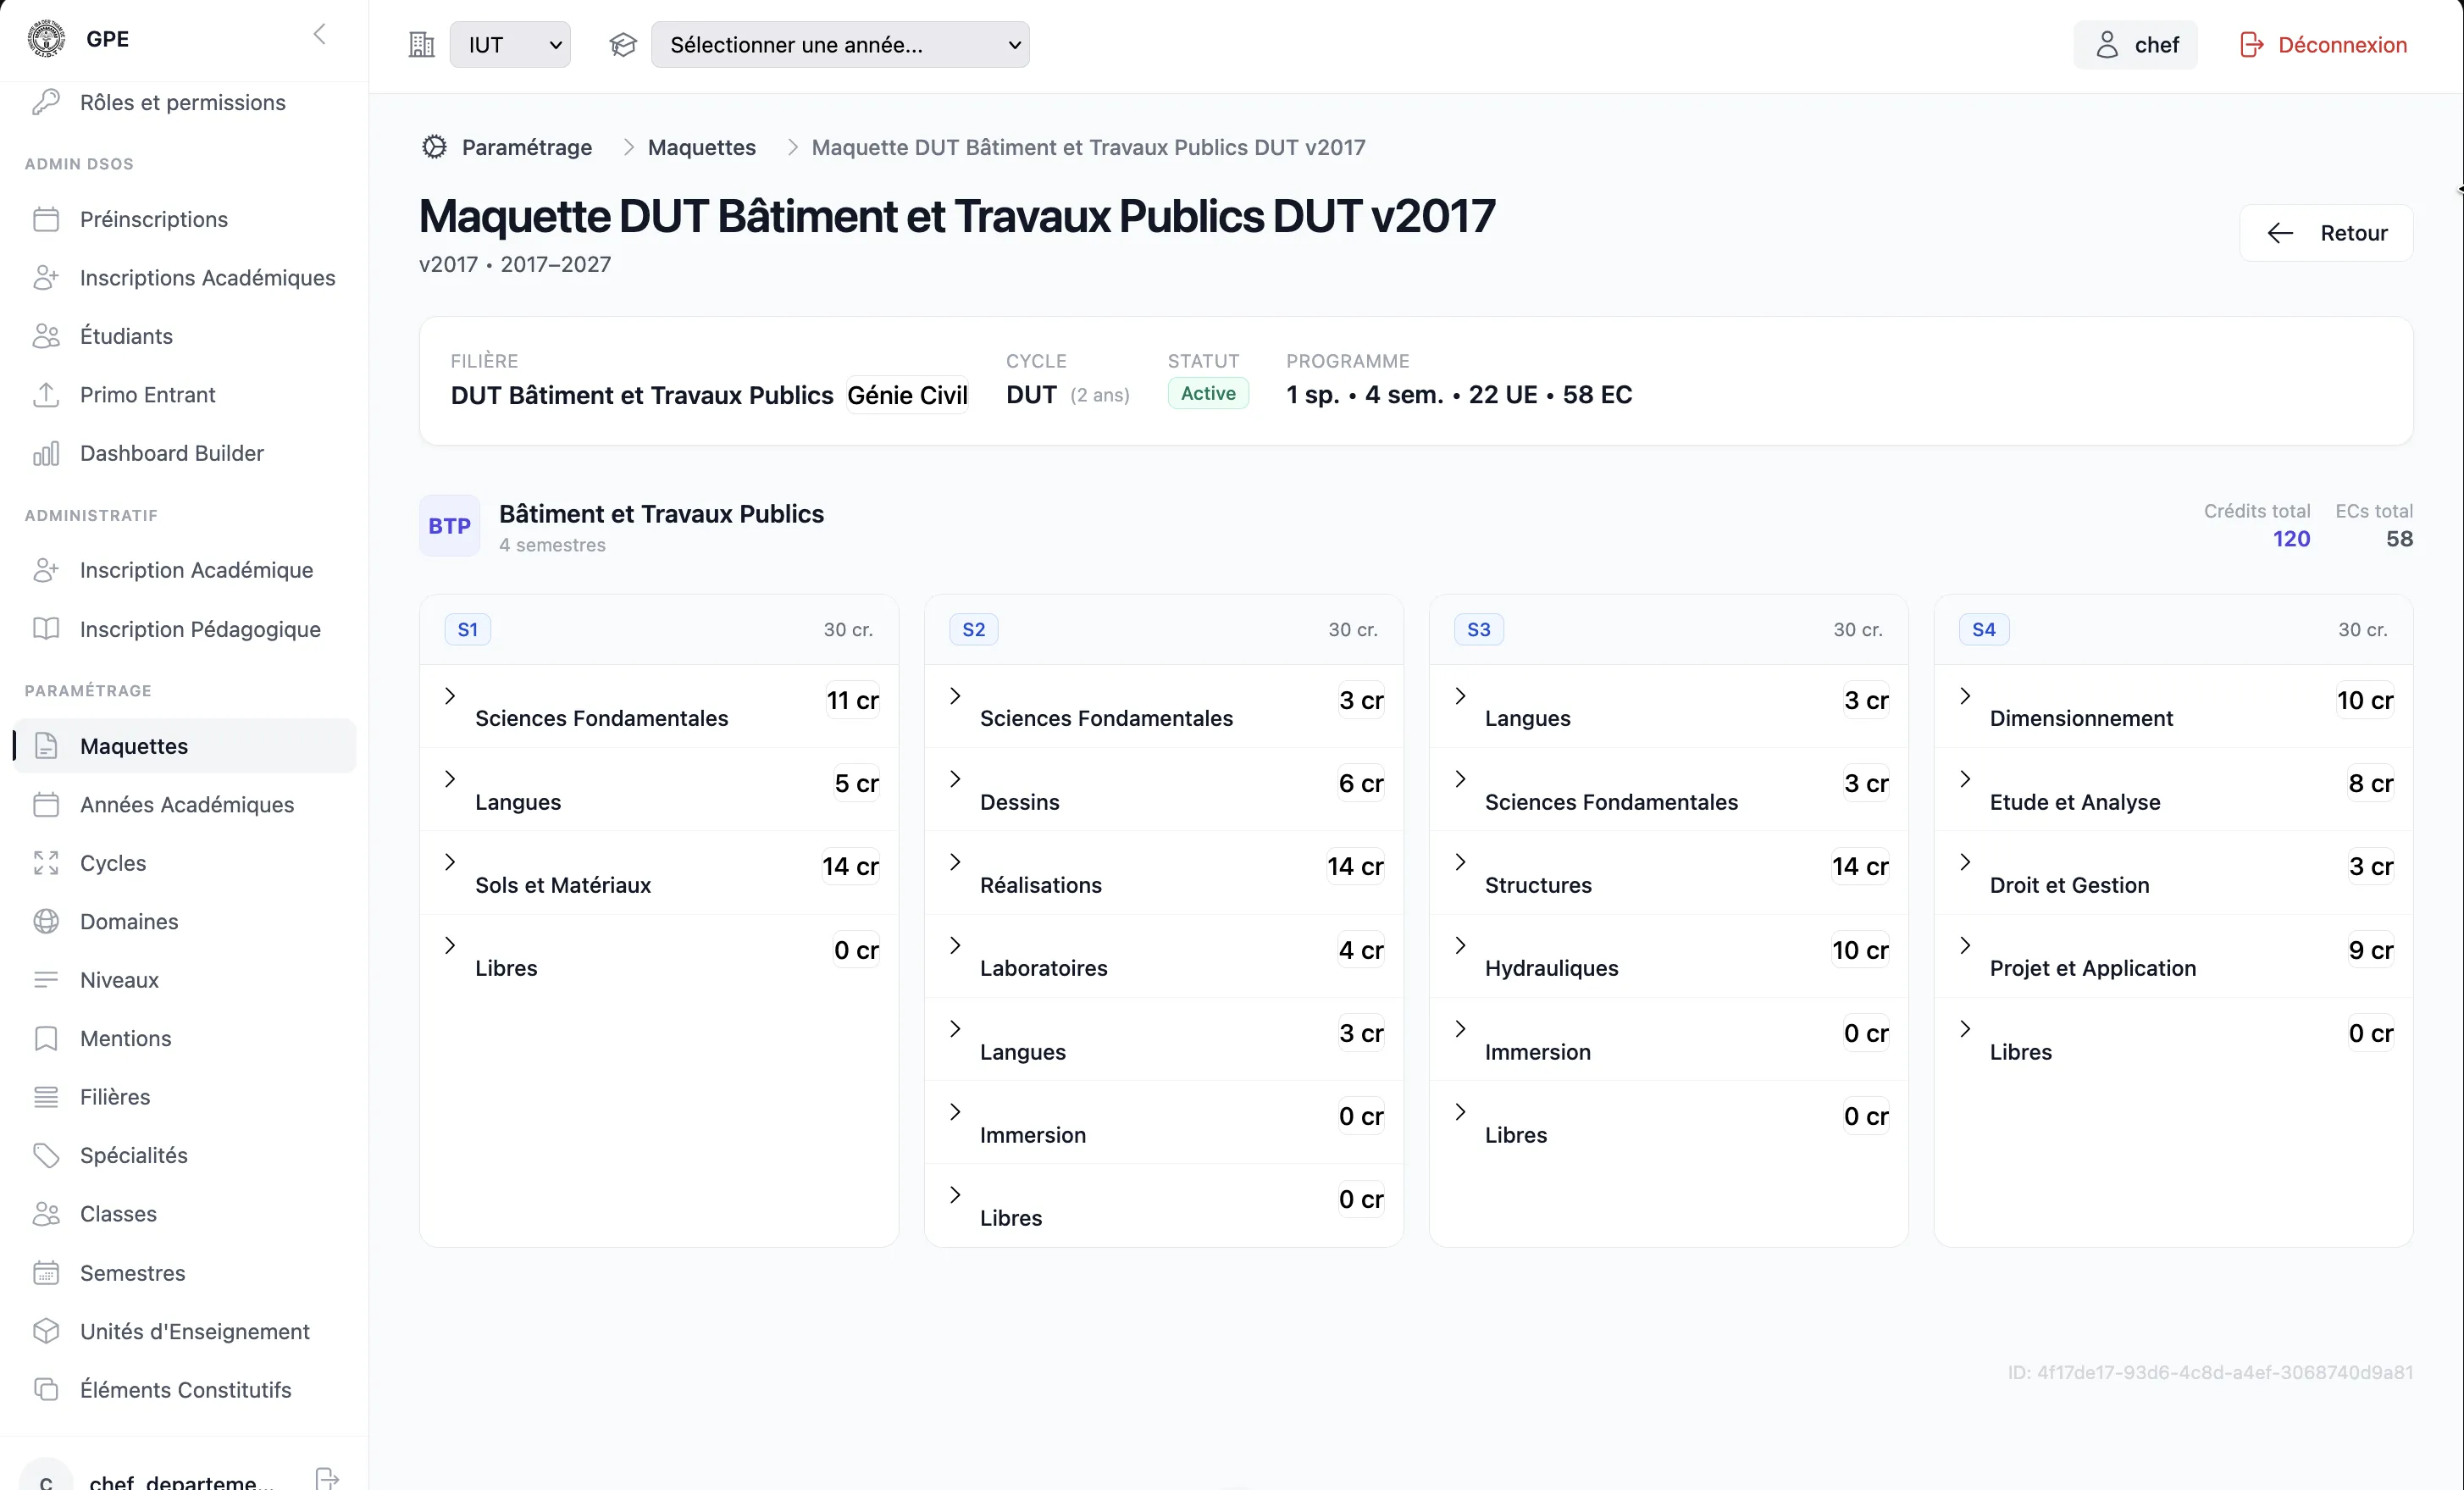This screenshot has height=1490, width=2464.
Task: Expand S4 Etude et Analyse unit
Action: (x=1965, y=779)
